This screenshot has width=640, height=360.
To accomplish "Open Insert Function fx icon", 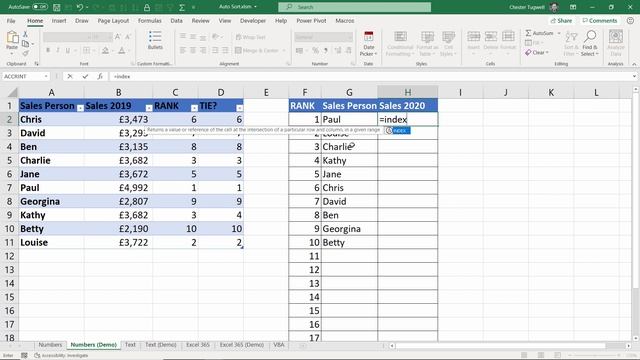I will (x=100, y=76).
